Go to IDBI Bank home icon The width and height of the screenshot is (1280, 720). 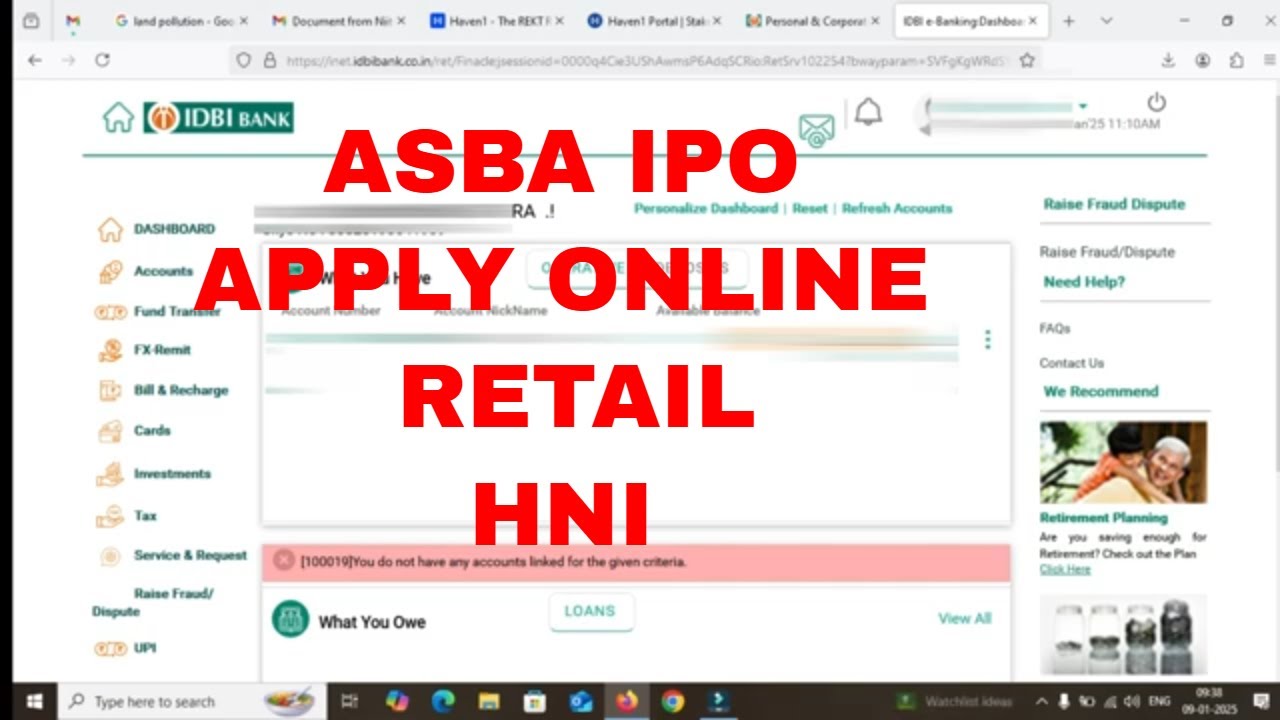coord(118,118)
